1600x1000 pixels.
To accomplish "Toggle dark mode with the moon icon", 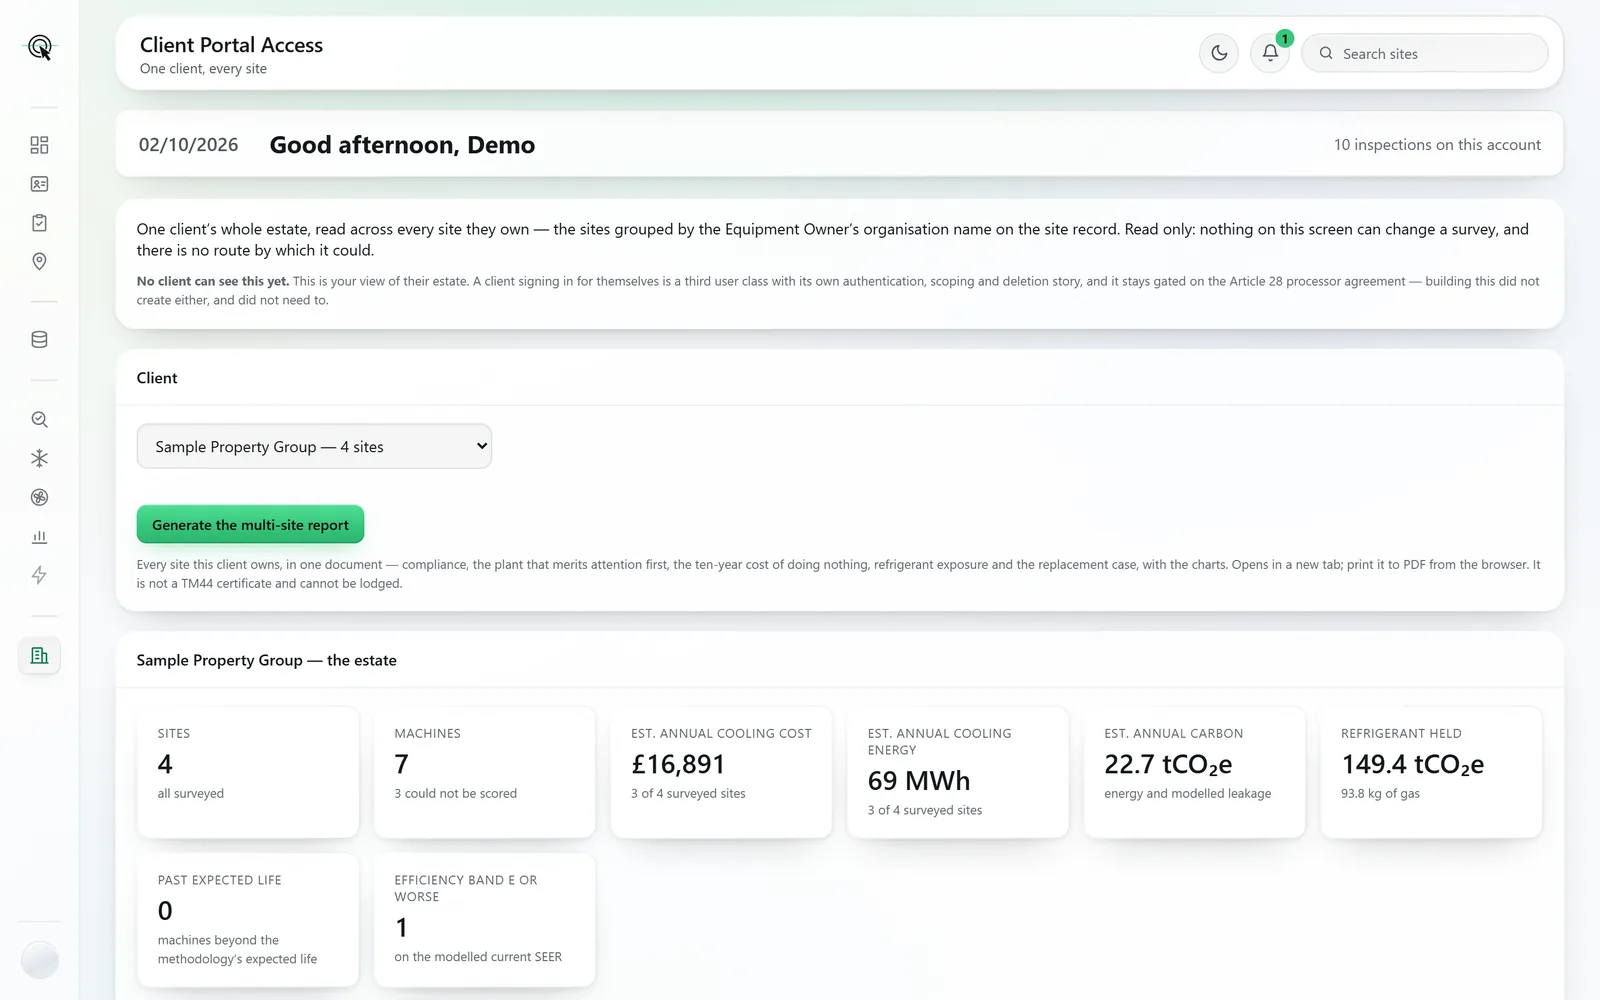I will pyautogui.click(x=1219, y=53).
